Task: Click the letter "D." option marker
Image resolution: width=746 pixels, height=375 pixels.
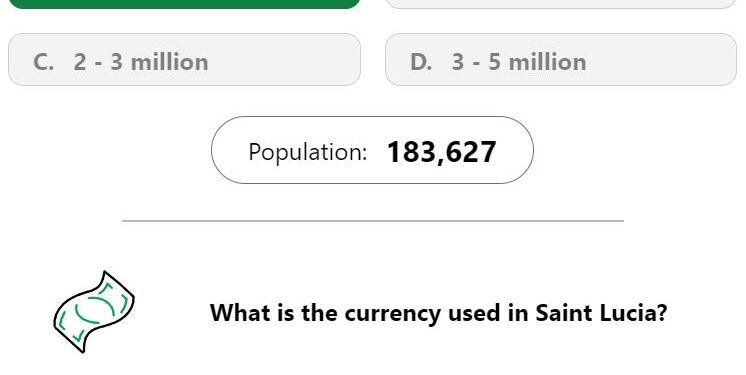Action: (421, 62)
